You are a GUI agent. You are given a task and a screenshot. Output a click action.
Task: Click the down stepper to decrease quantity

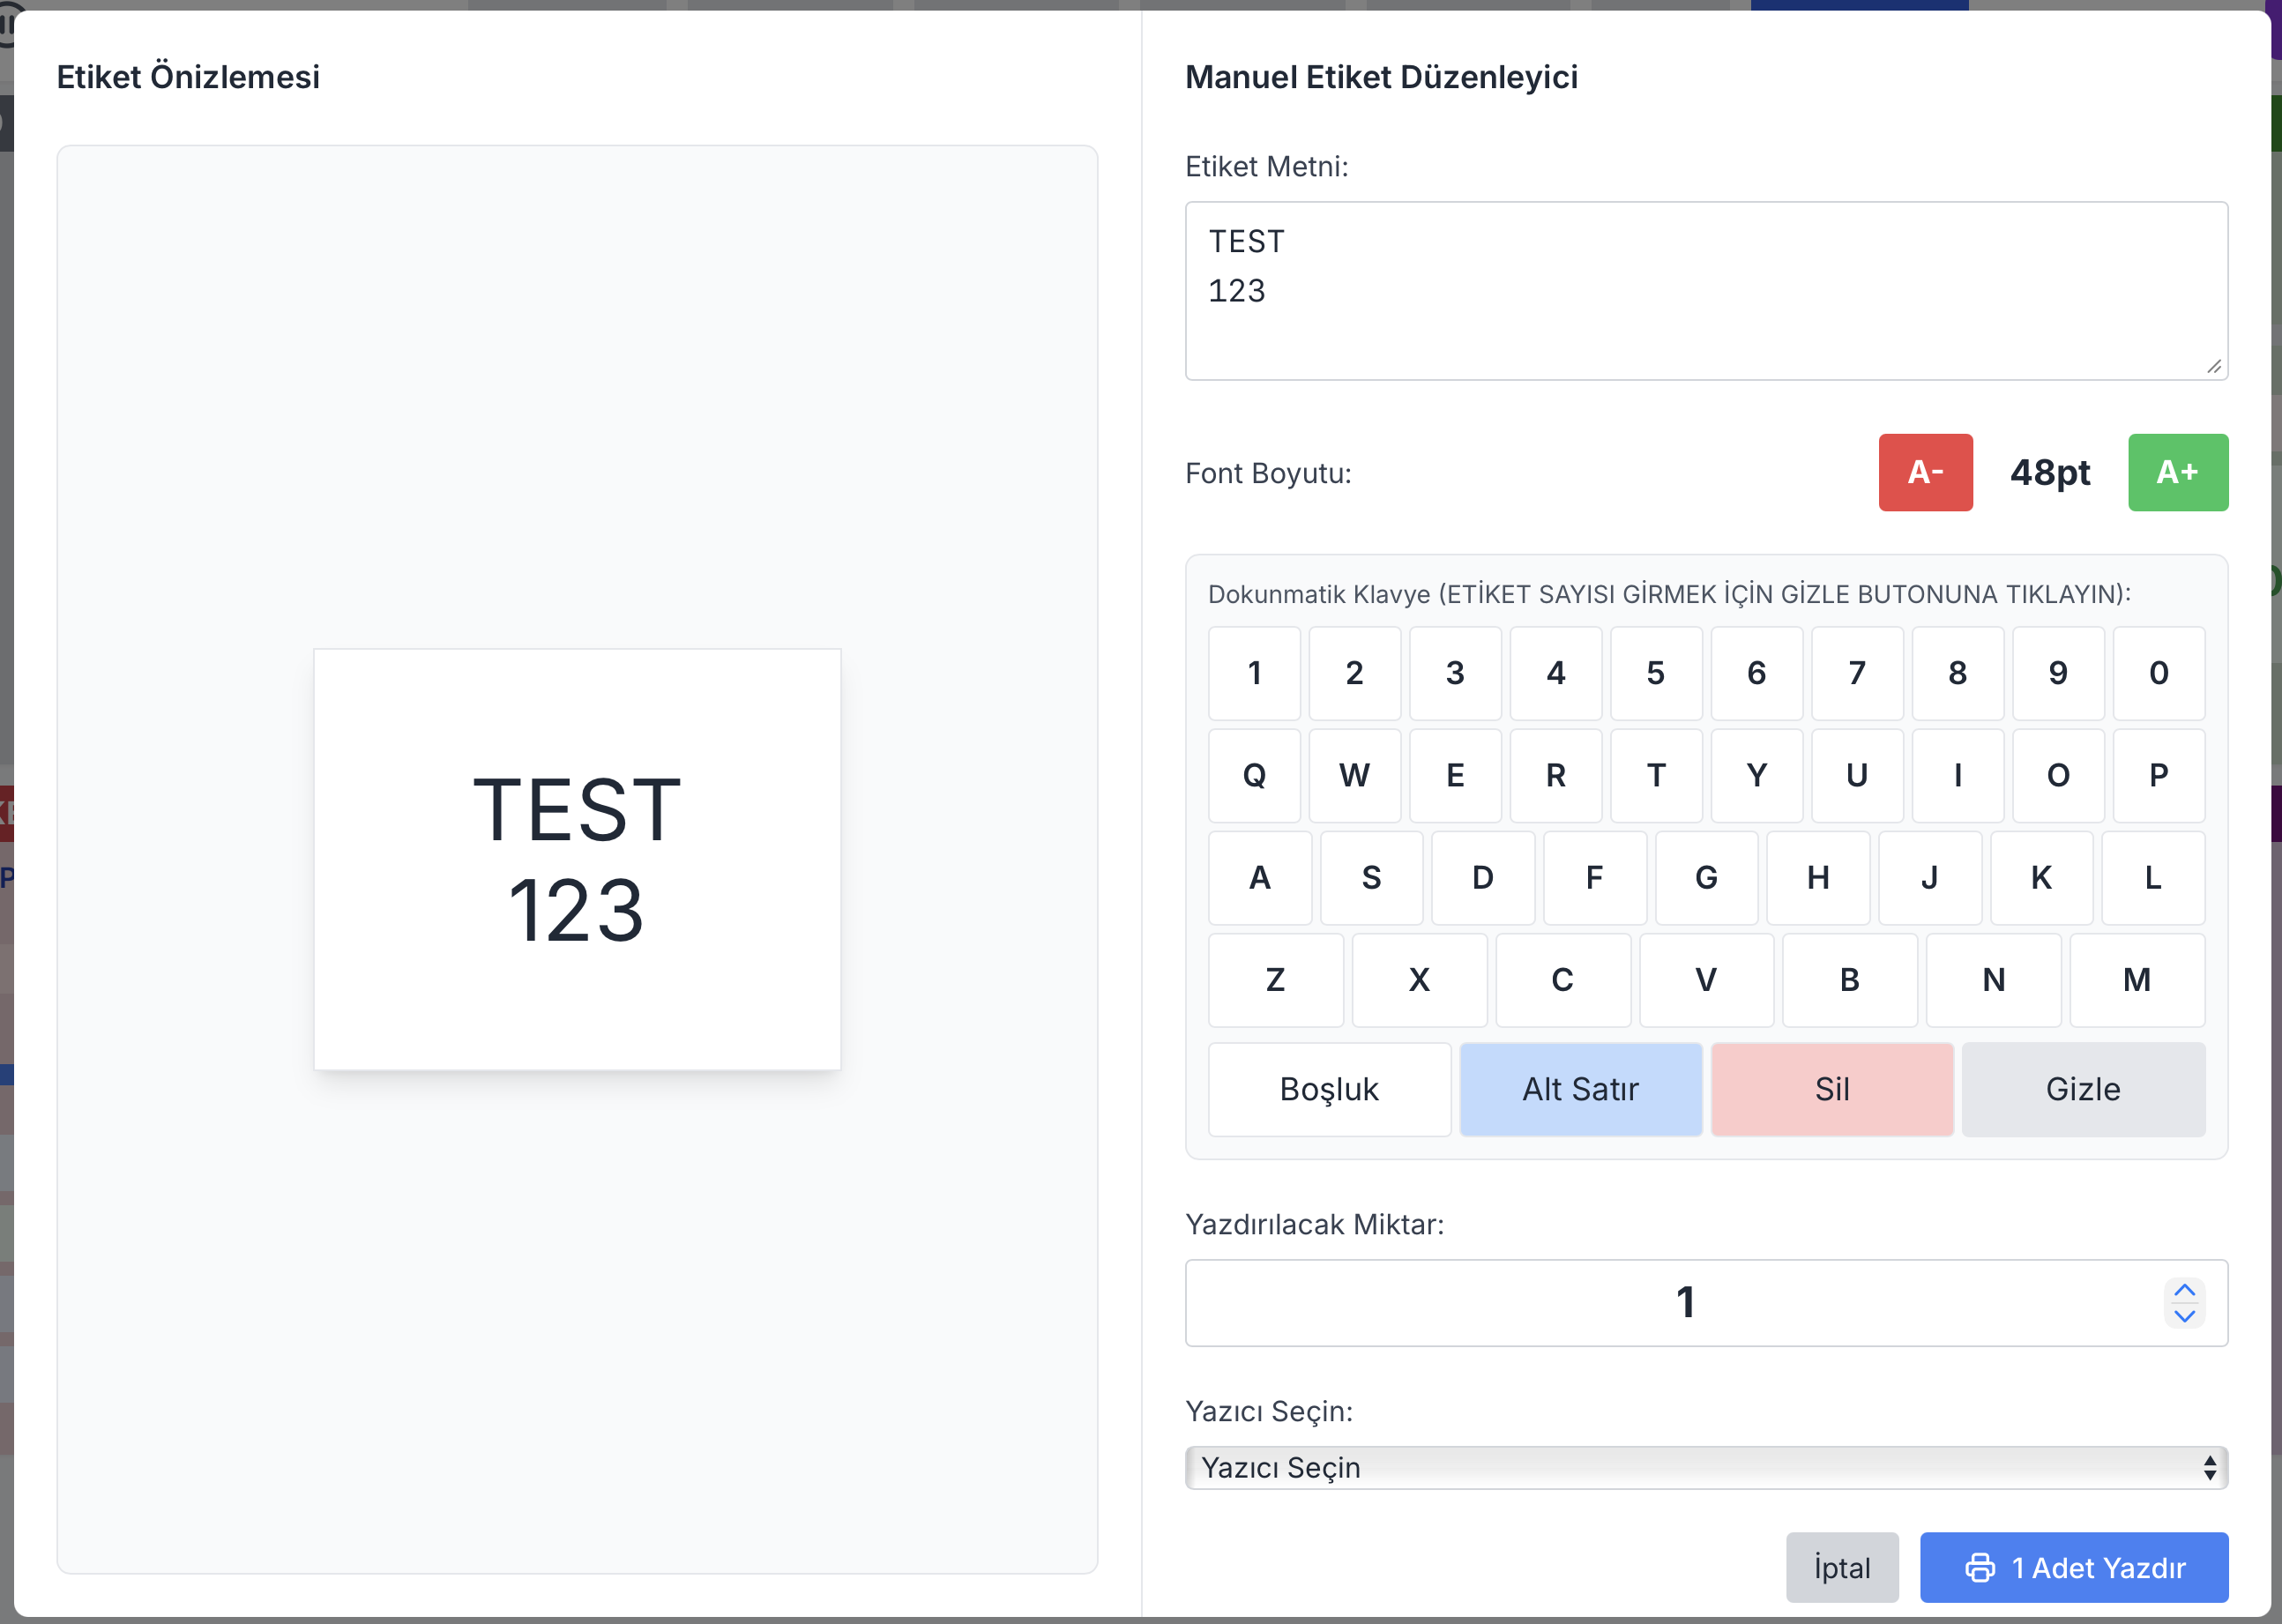[2185, 1316]
